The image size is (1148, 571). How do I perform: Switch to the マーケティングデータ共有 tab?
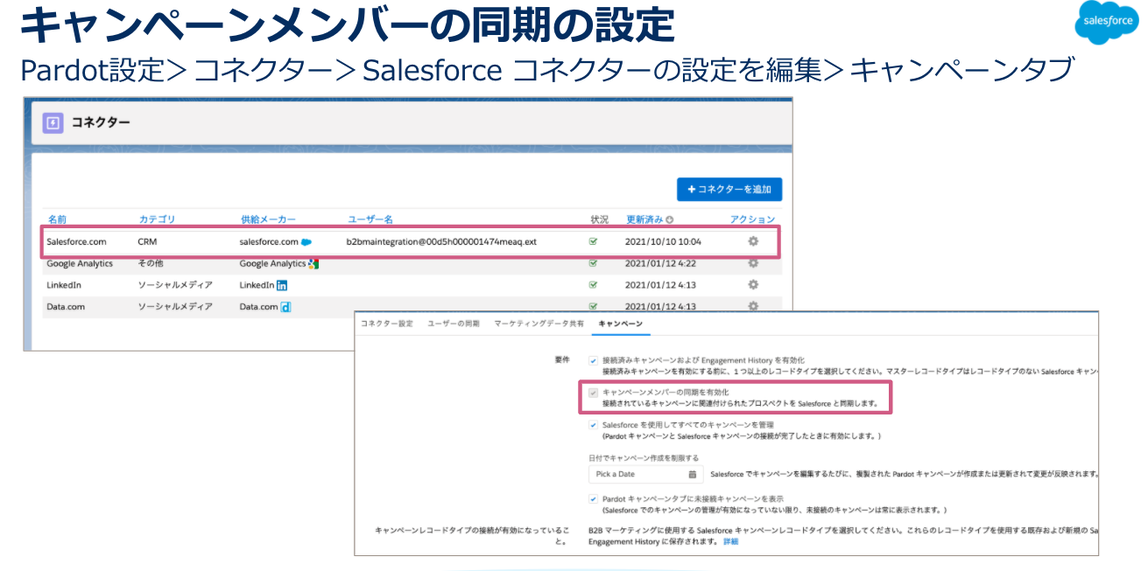(x=539, y=323)
